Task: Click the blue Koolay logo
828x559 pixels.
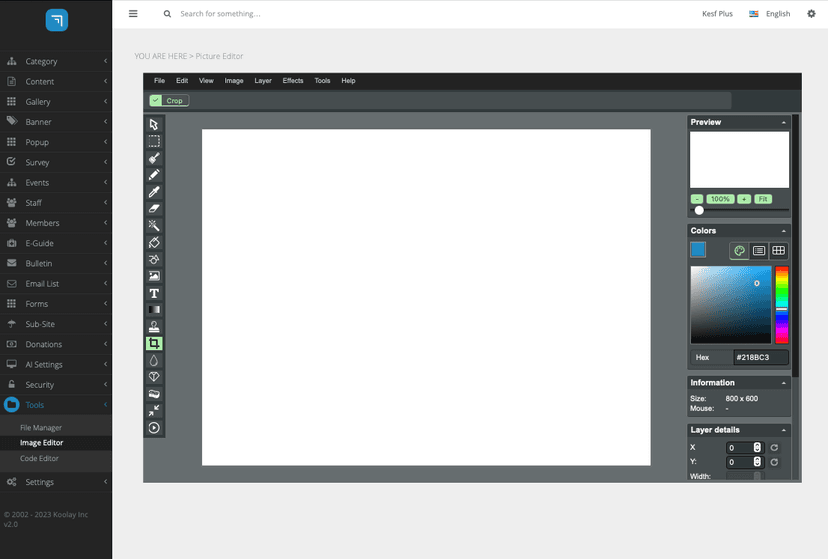Action: 57,20
